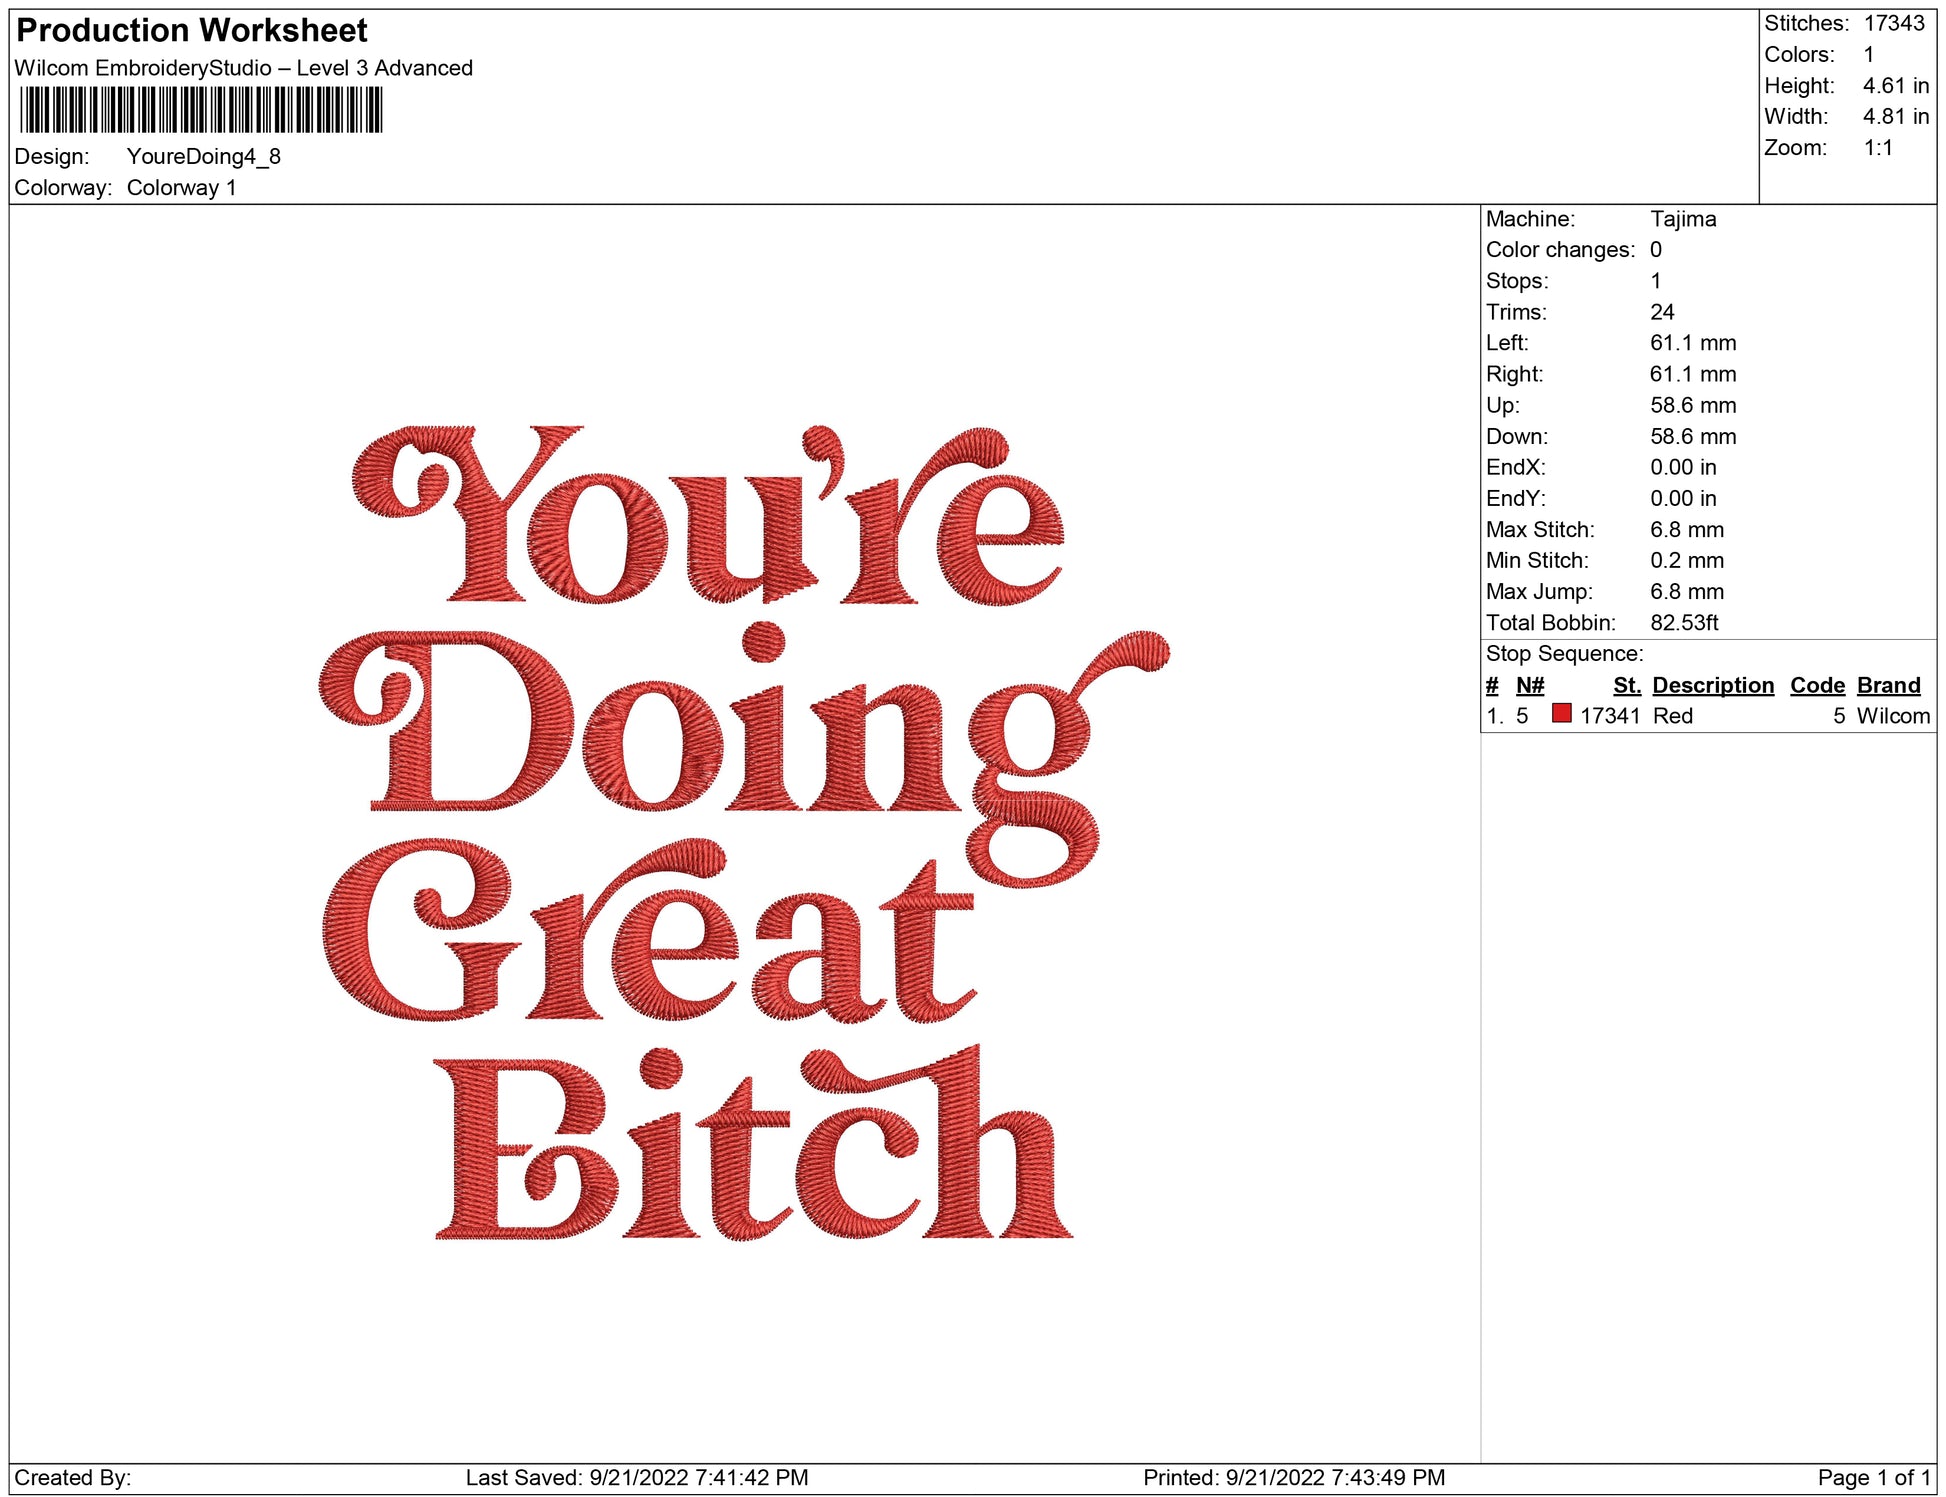Click the Stitches count 17343
The width and height of the screenshot is (1946, 1497).
coord(1893,23)
